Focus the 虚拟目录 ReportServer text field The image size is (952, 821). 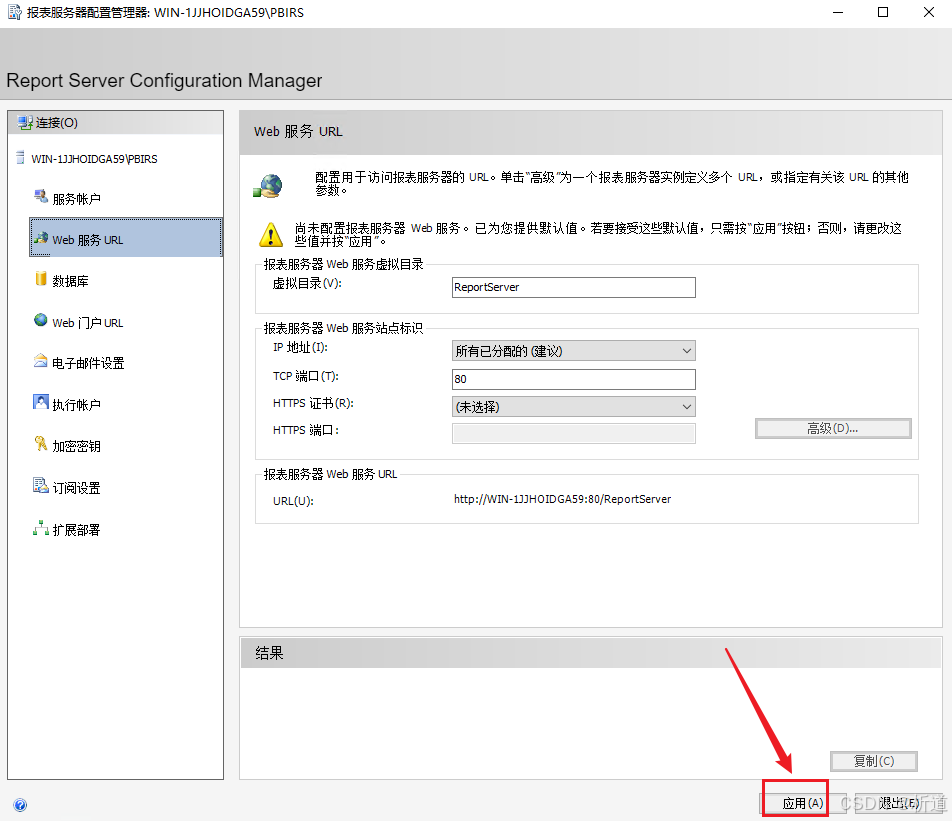tap(573, 287)
